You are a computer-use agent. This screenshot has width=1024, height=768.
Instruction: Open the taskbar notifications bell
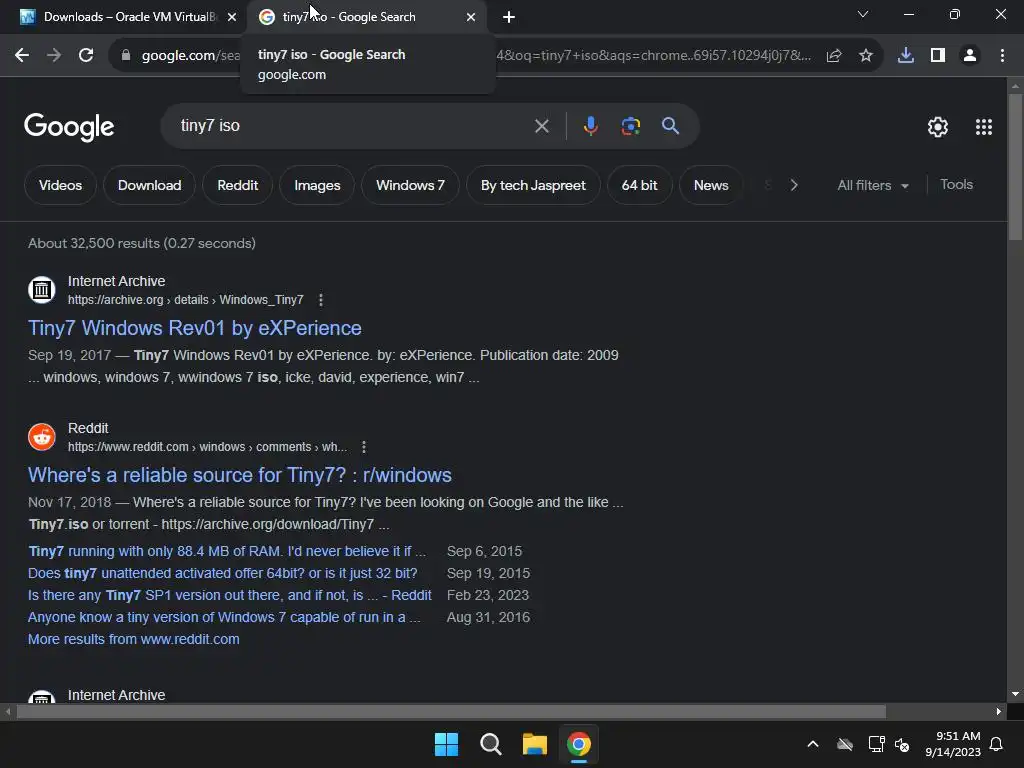[x=997, y=744]
